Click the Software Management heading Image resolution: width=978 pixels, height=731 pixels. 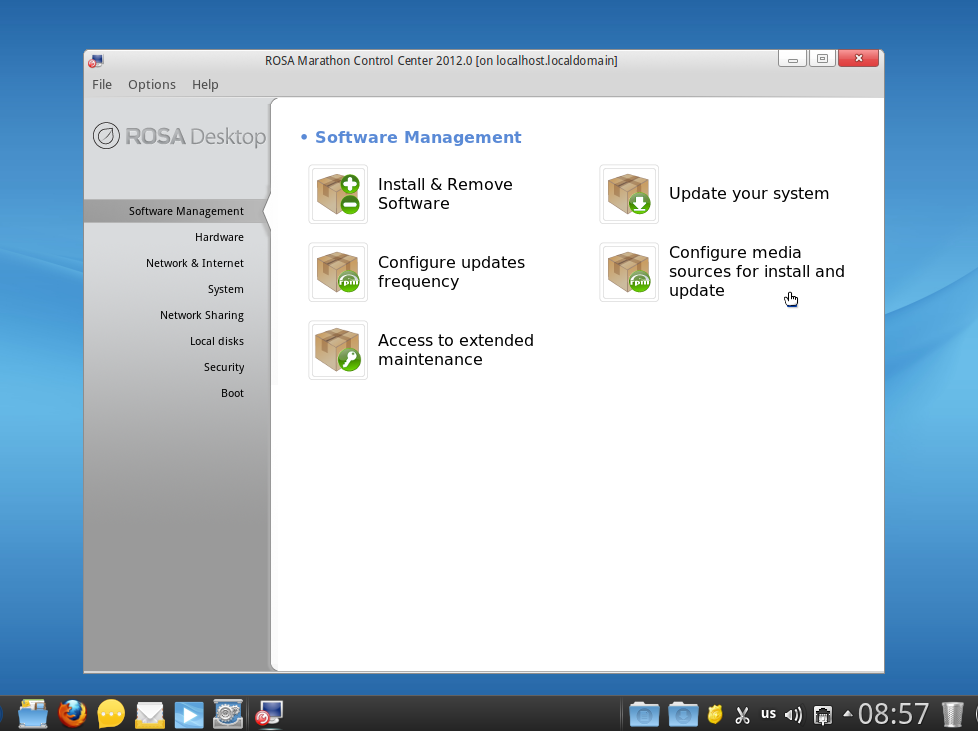click(418, 137)
